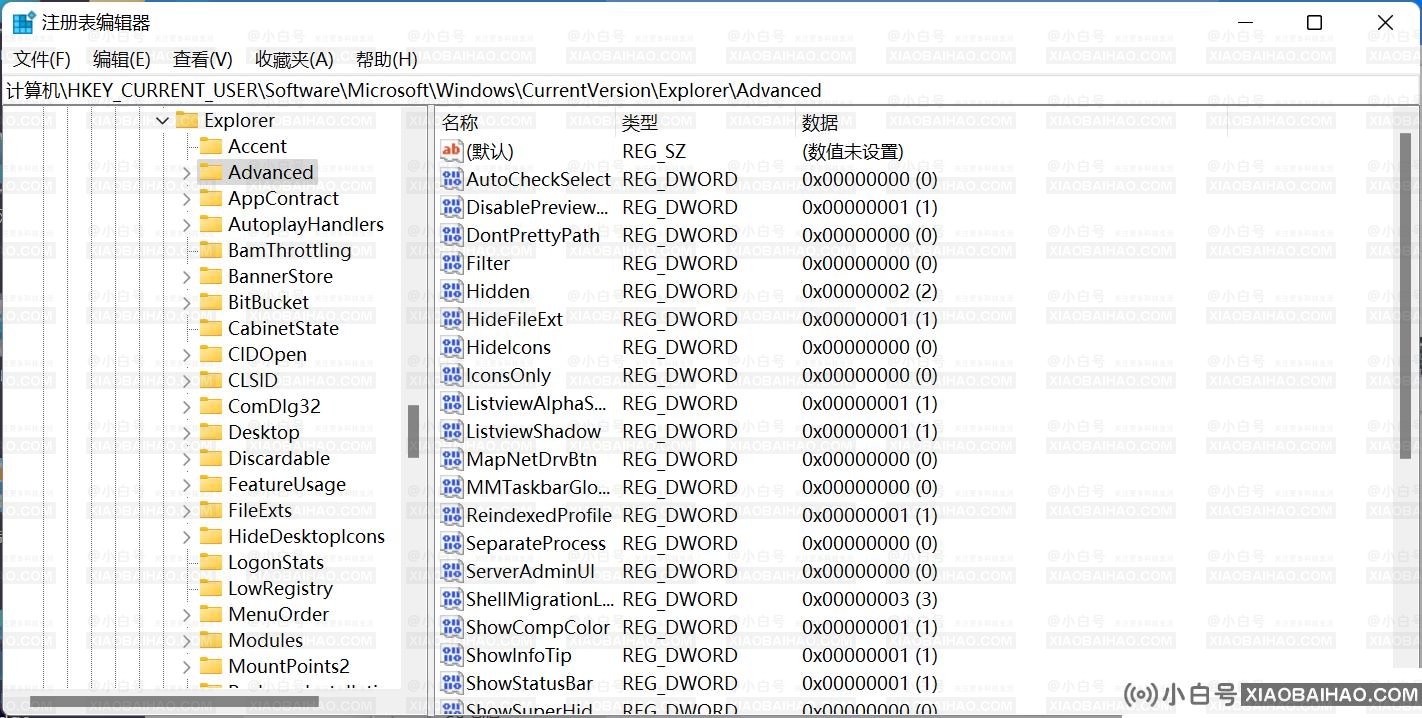Click the Desktop key folder icon
Image resolution: width=1422 pixels, height=718 pixels.
211,432
